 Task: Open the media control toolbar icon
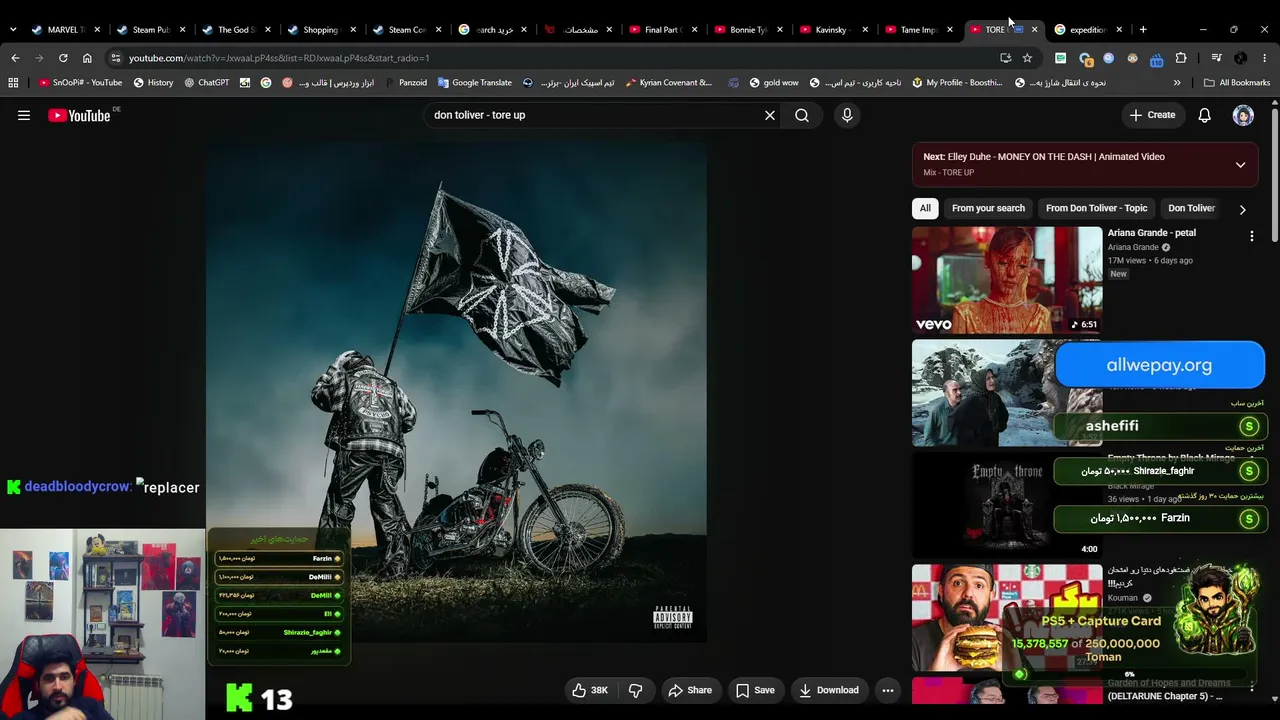click(1216, 58)
